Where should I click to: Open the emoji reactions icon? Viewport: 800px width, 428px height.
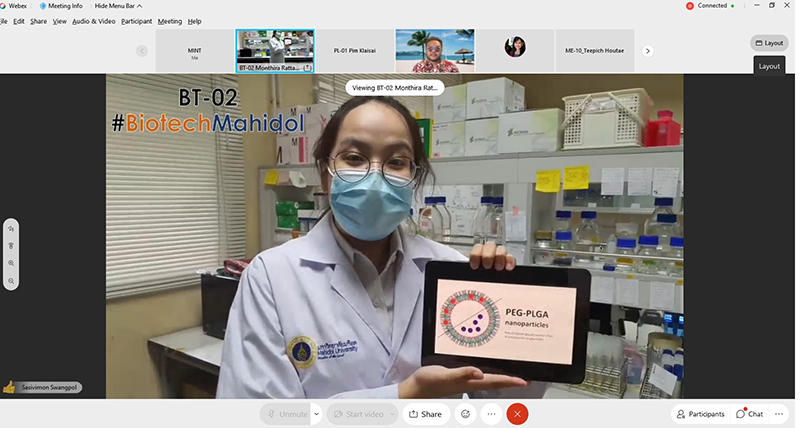[465, 414]
